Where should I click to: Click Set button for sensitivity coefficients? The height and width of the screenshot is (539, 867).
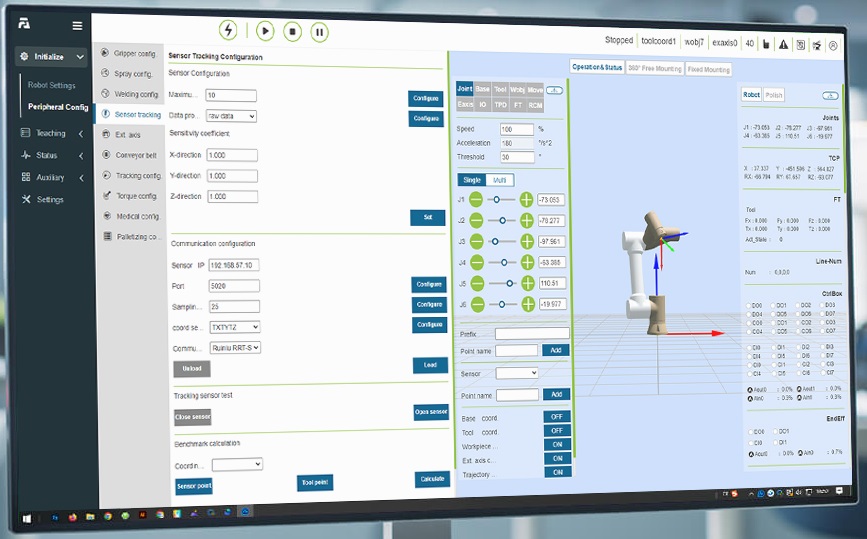[x=427, y=217]
